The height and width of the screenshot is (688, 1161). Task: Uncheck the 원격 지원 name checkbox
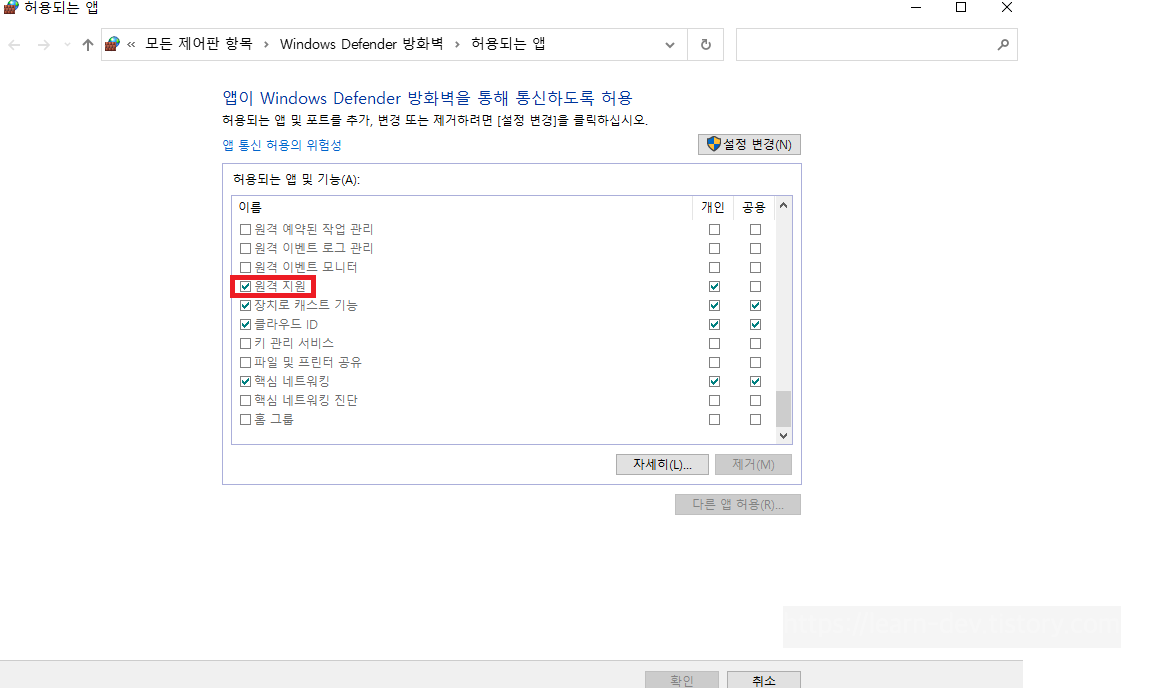click(245, 287)
